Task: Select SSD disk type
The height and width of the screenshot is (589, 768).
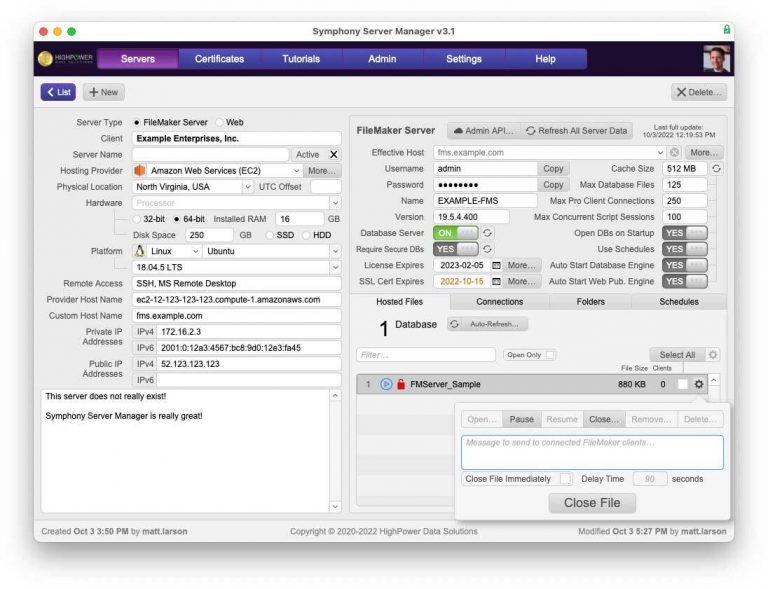Action: click(269, 236)
